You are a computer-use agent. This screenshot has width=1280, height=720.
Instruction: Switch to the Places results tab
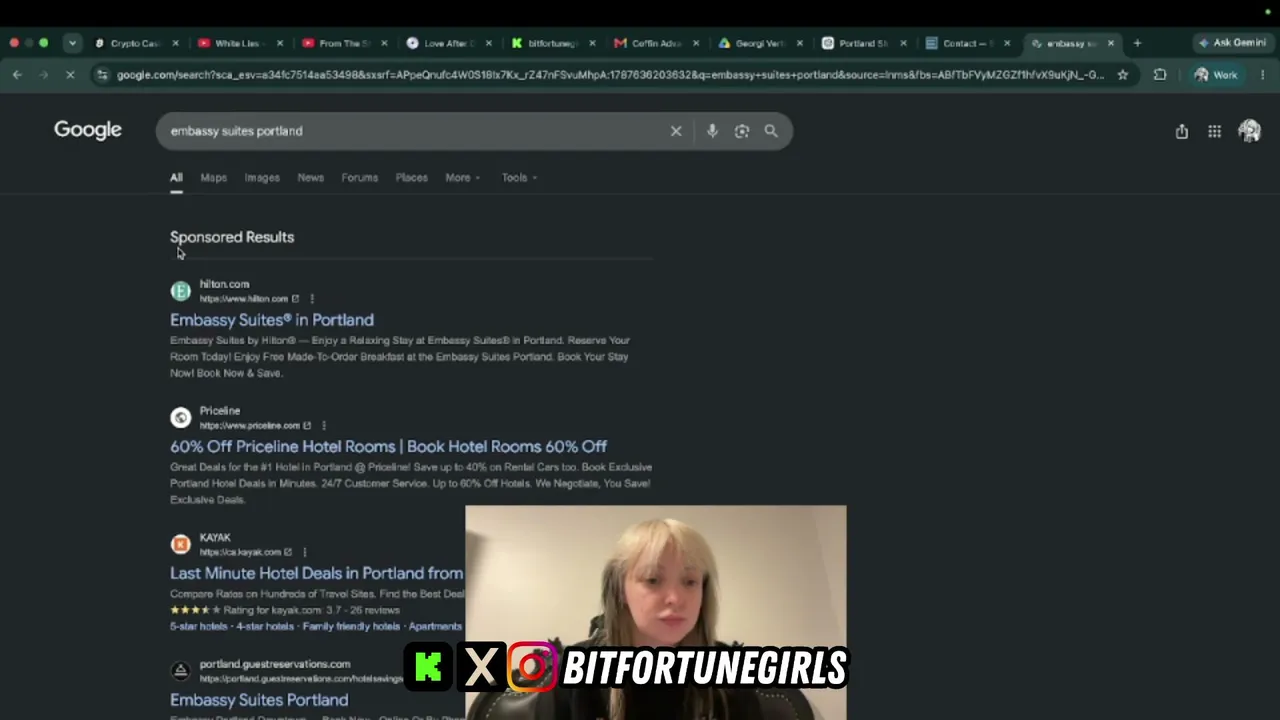coord(412,178)
